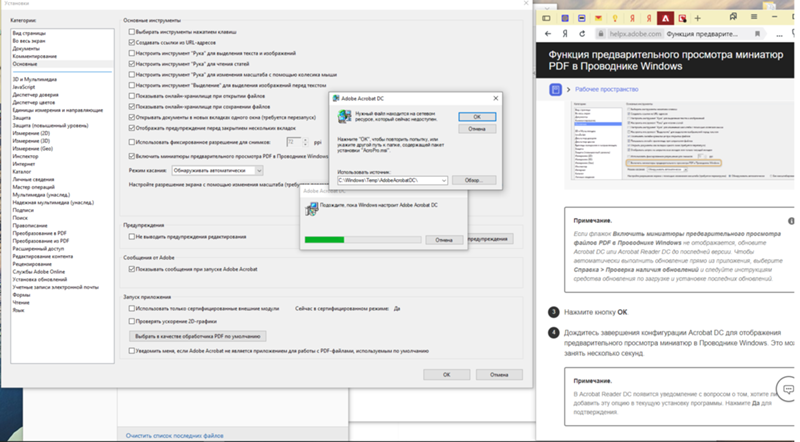This screenshot has height=442, width=800.
Task: Select 'Документы' category
Action: (x=26, y=48)
